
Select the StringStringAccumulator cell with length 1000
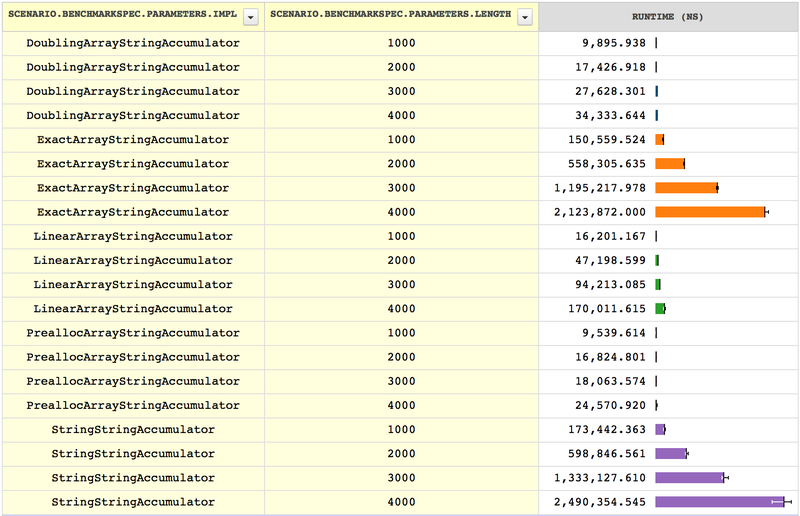click(132, 429)
